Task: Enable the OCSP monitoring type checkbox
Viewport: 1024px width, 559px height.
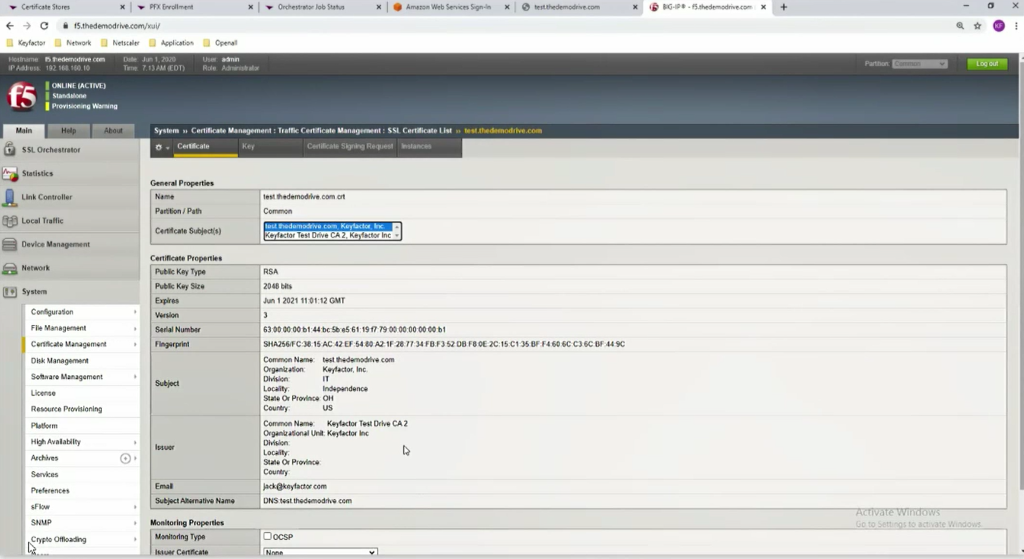Action: [x=267, y=537]
